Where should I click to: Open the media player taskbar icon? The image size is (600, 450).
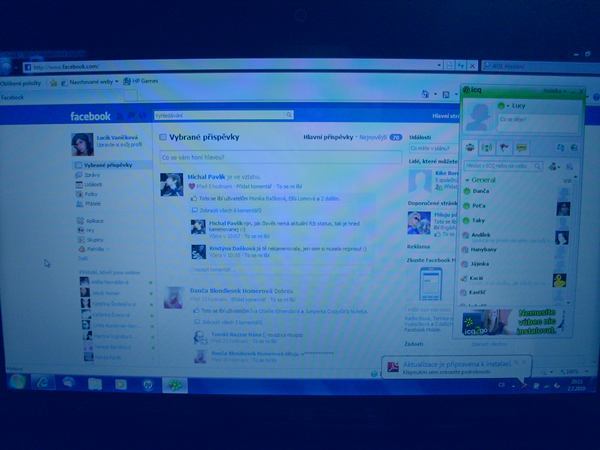click(121, 384)
